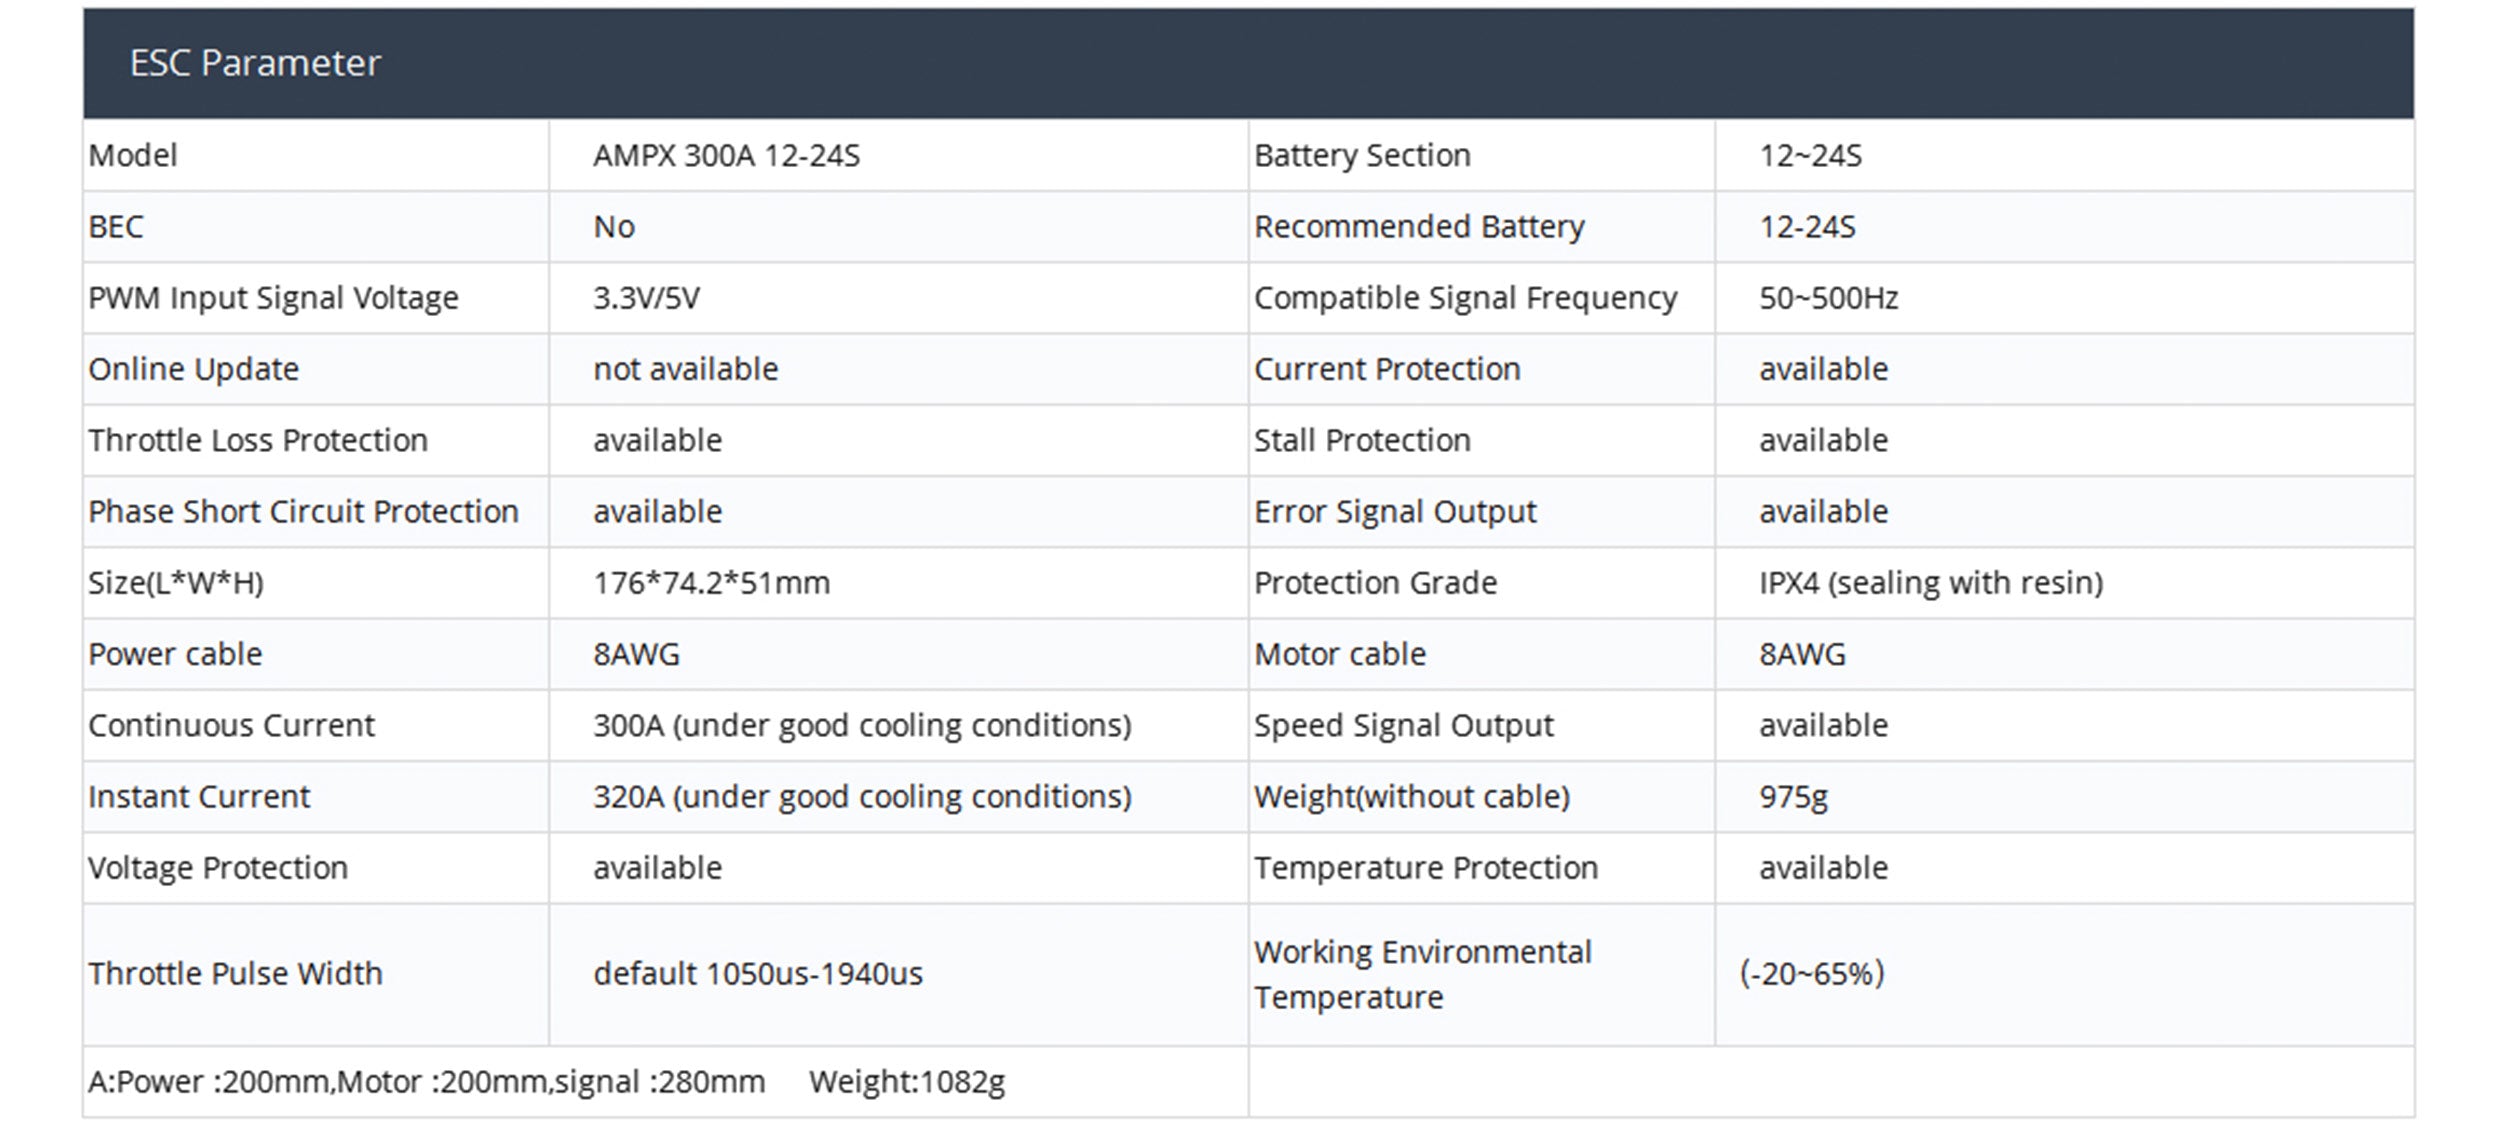Select the 975g weight value

point(1793,796)
